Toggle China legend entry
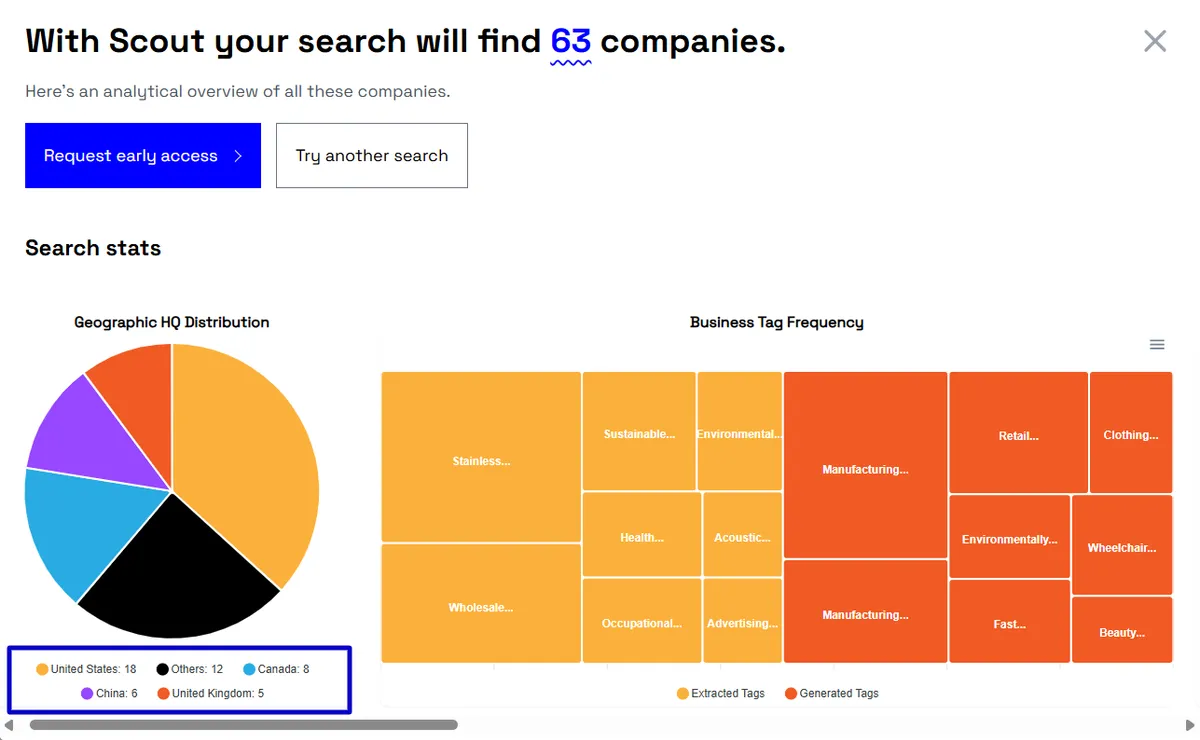Image resolution: width=1200 pixels, height=740 pixels. coord(109,693)
